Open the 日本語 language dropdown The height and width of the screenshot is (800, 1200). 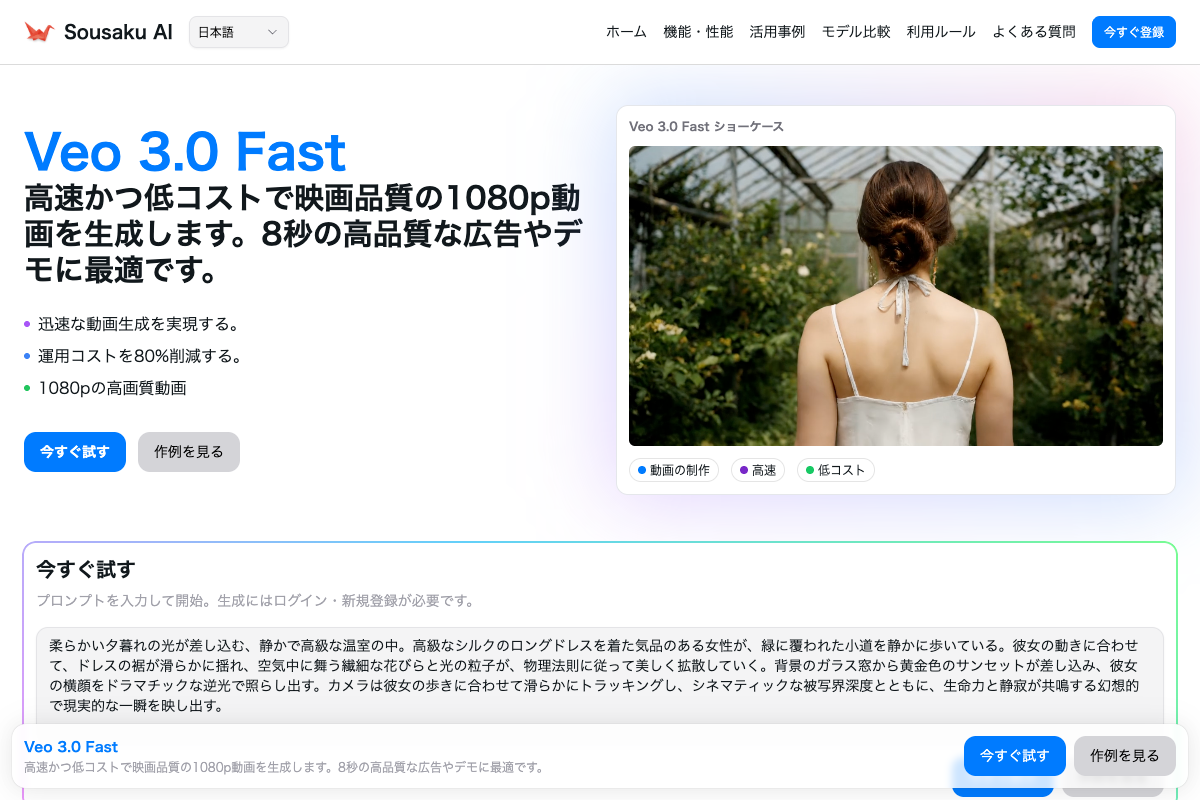pos(238,32)
